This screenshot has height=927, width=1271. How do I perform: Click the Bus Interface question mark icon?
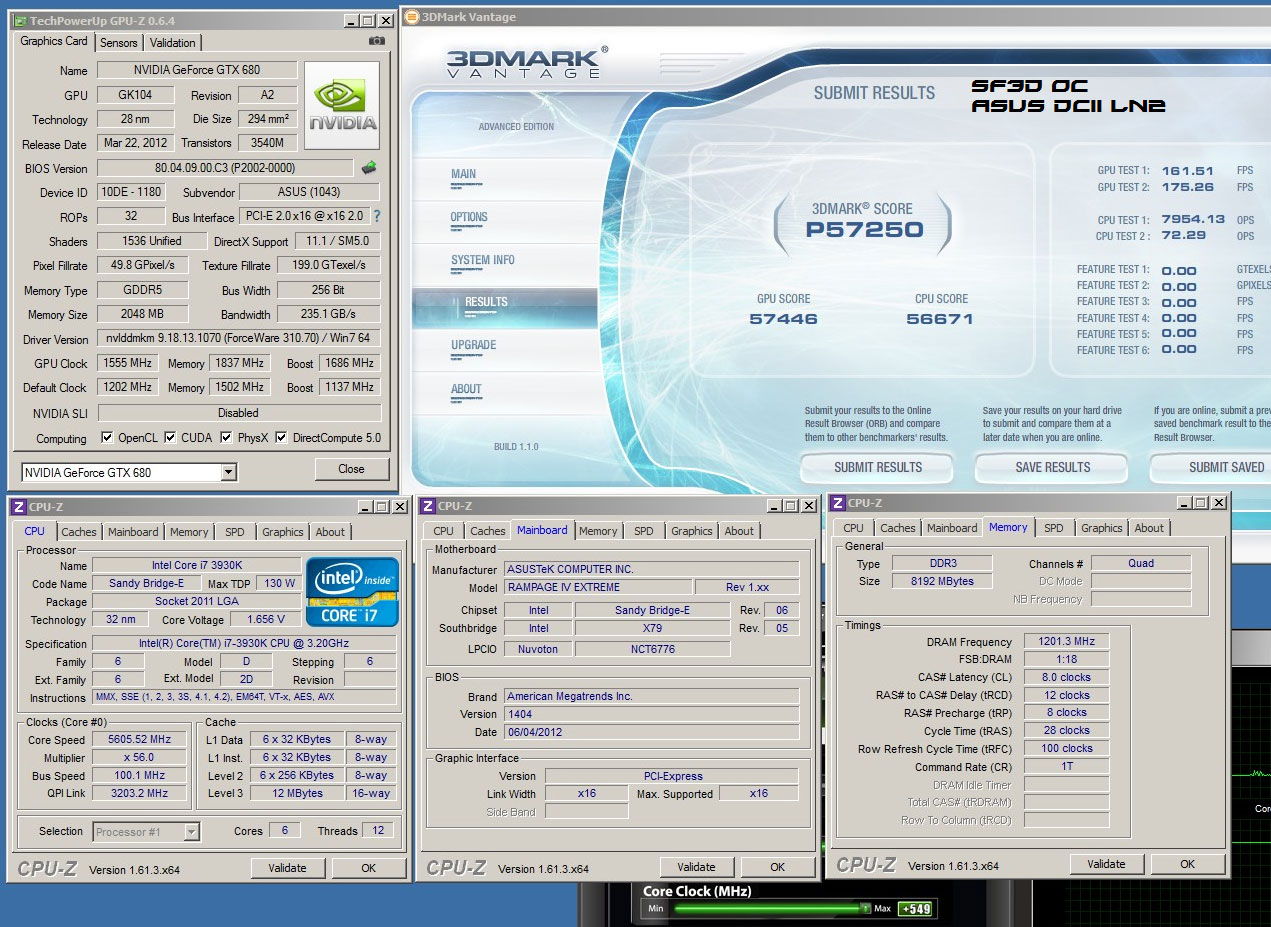coord(377,216)
